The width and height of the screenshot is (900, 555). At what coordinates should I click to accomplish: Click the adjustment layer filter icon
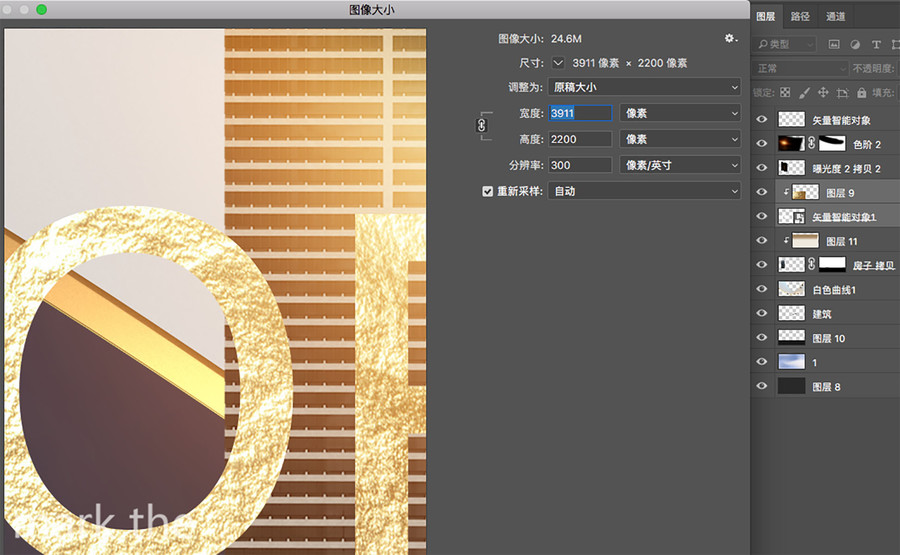click(855, 44)
